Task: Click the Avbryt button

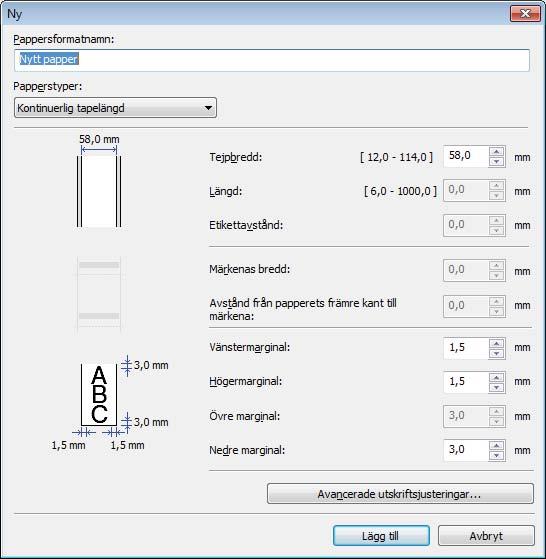Action: 486,535
